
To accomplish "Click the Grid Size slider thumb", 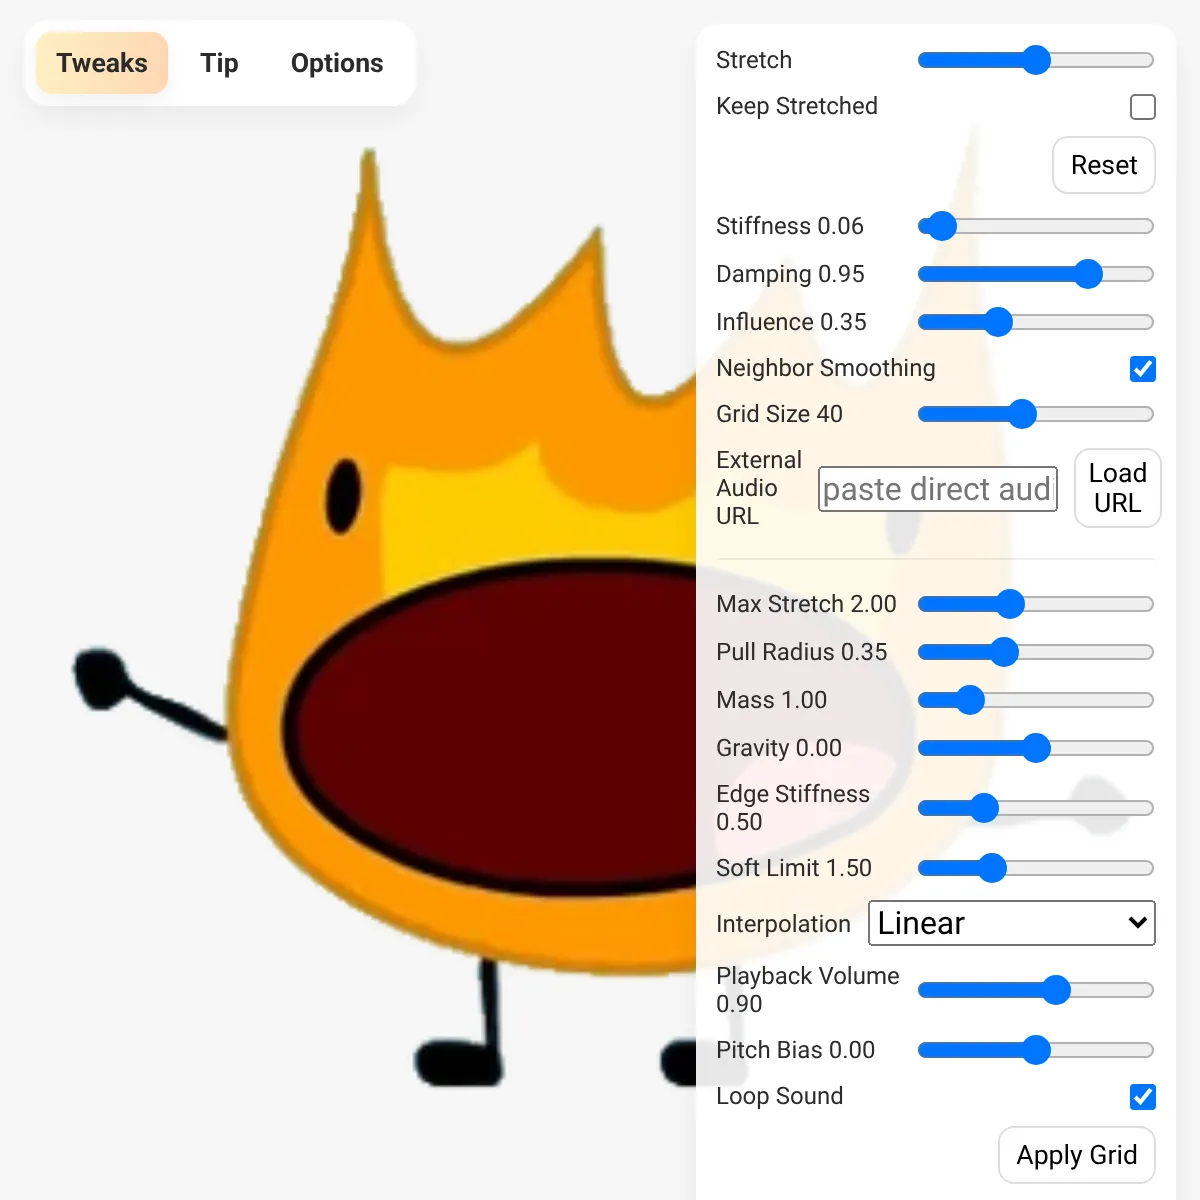I will click(x=1022, y=414).
